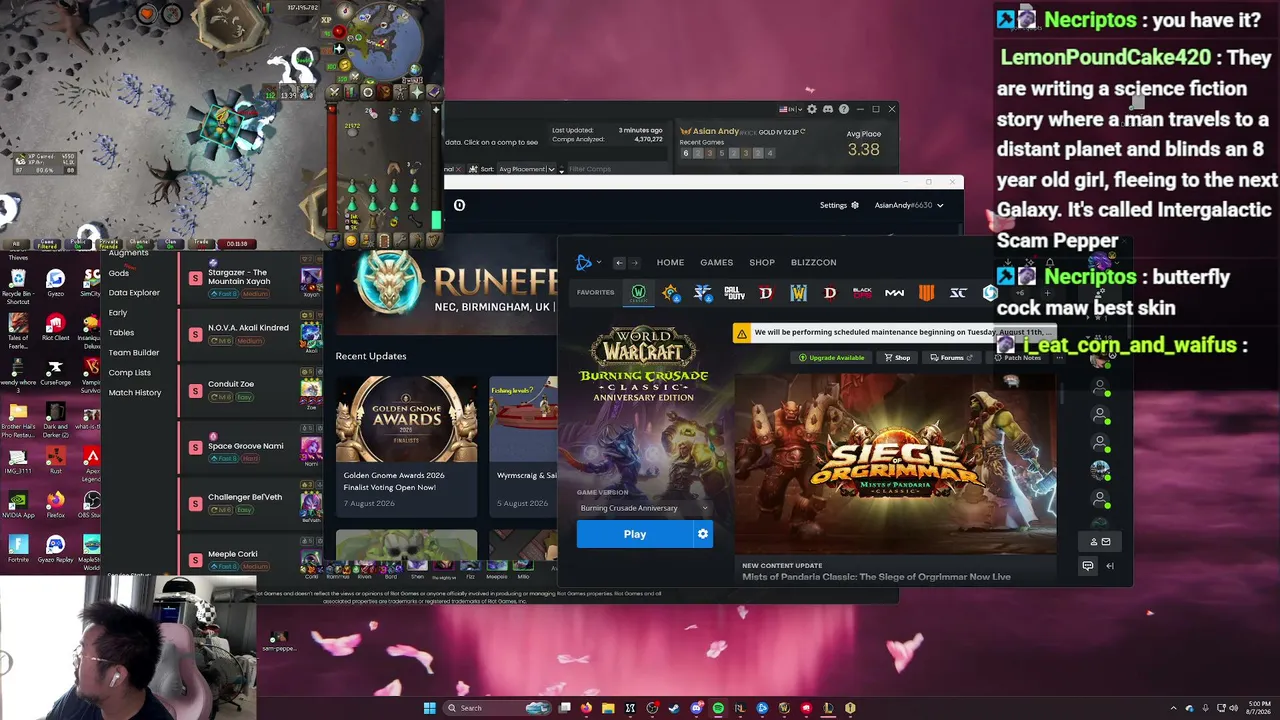This screenshot has height=720, width=1280.
Task: Open the Fortnite desktop shortcut
Action: point(18,547)
